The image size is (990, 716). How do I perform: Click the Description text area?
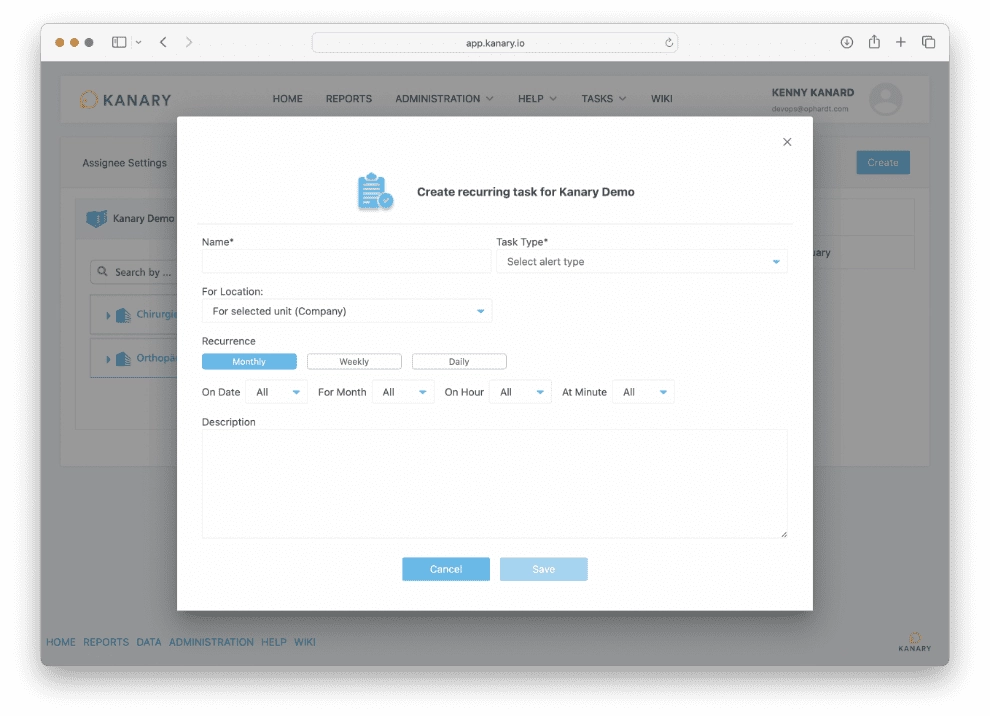click(494, 484)
